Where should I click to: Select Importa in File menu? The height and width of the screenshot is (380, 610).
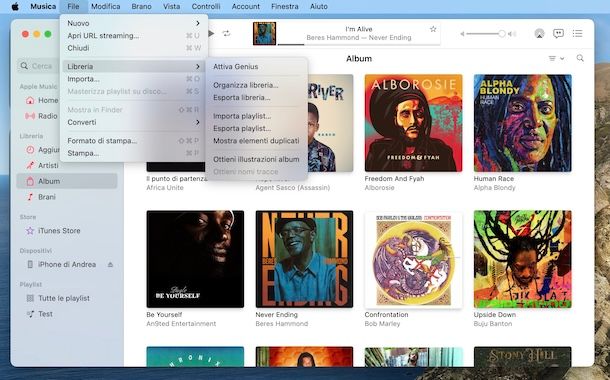coord(134,79)
